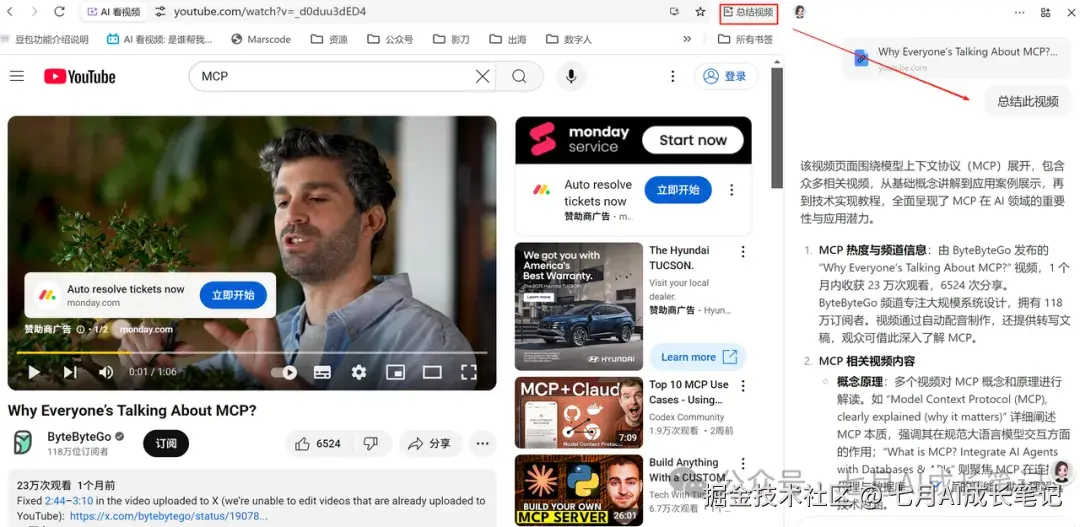Expand hidden bookmarks with double chevron
The width and height of the screenshot is (1080, 527).
[687, 39]
